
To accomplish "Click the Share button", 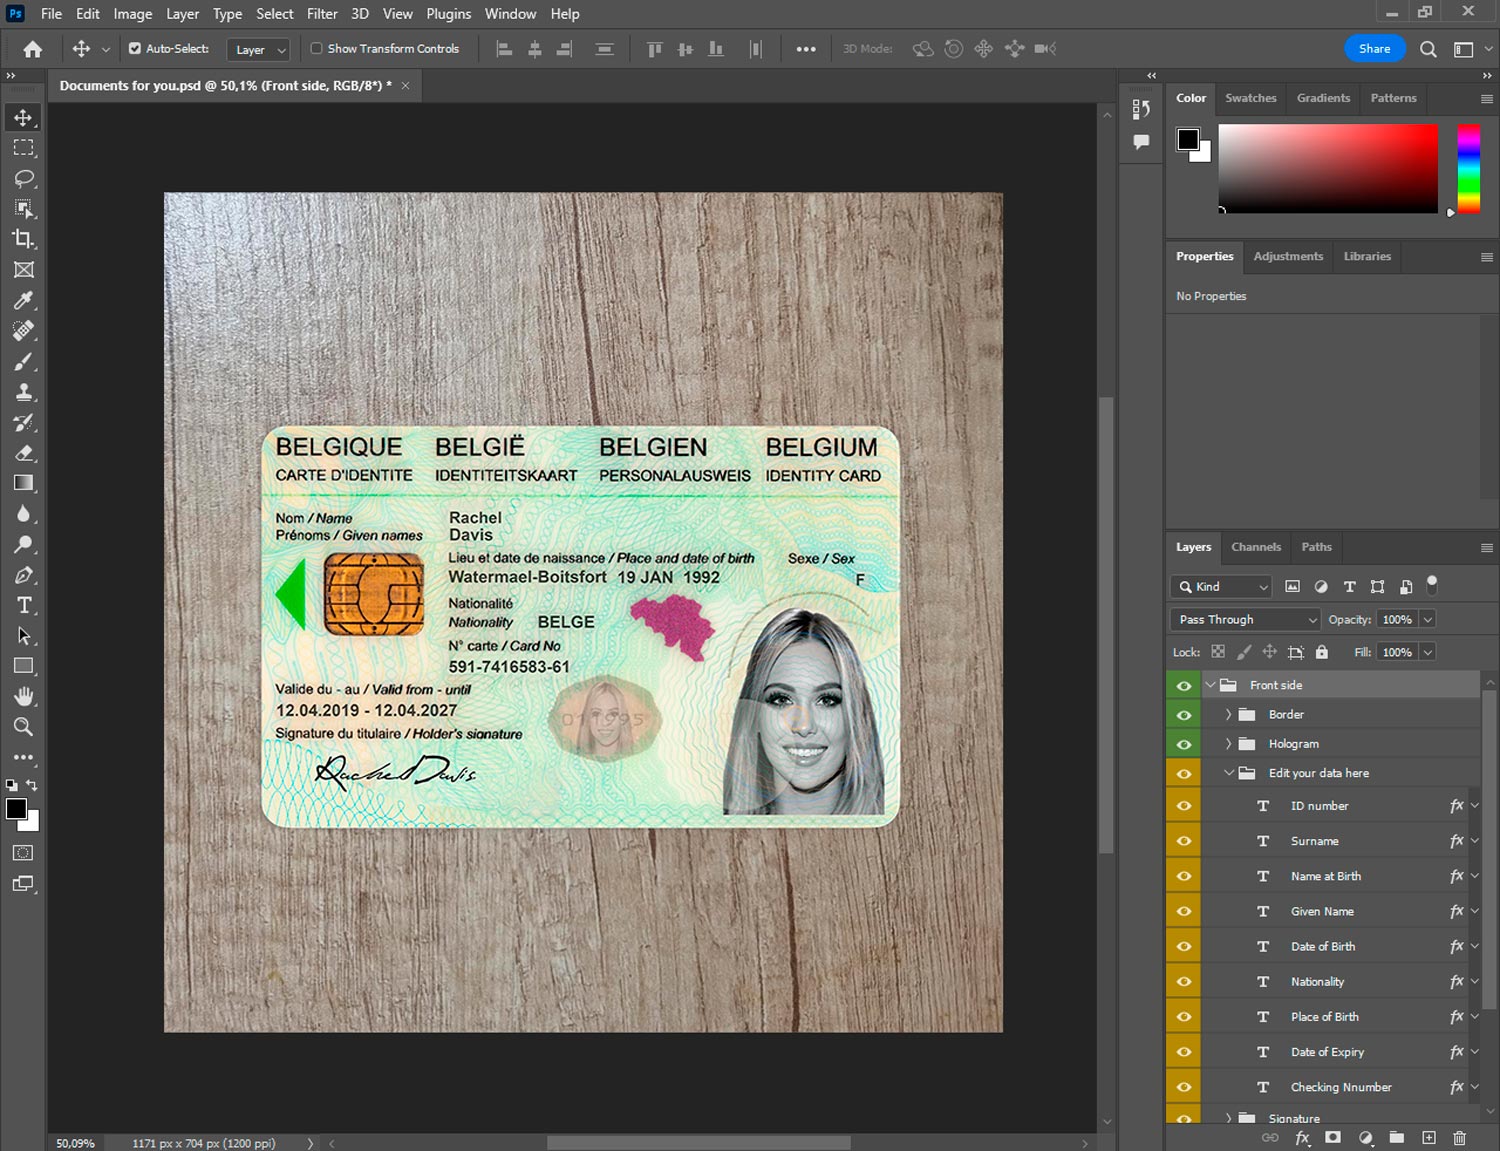I will tap(1374, 49).
